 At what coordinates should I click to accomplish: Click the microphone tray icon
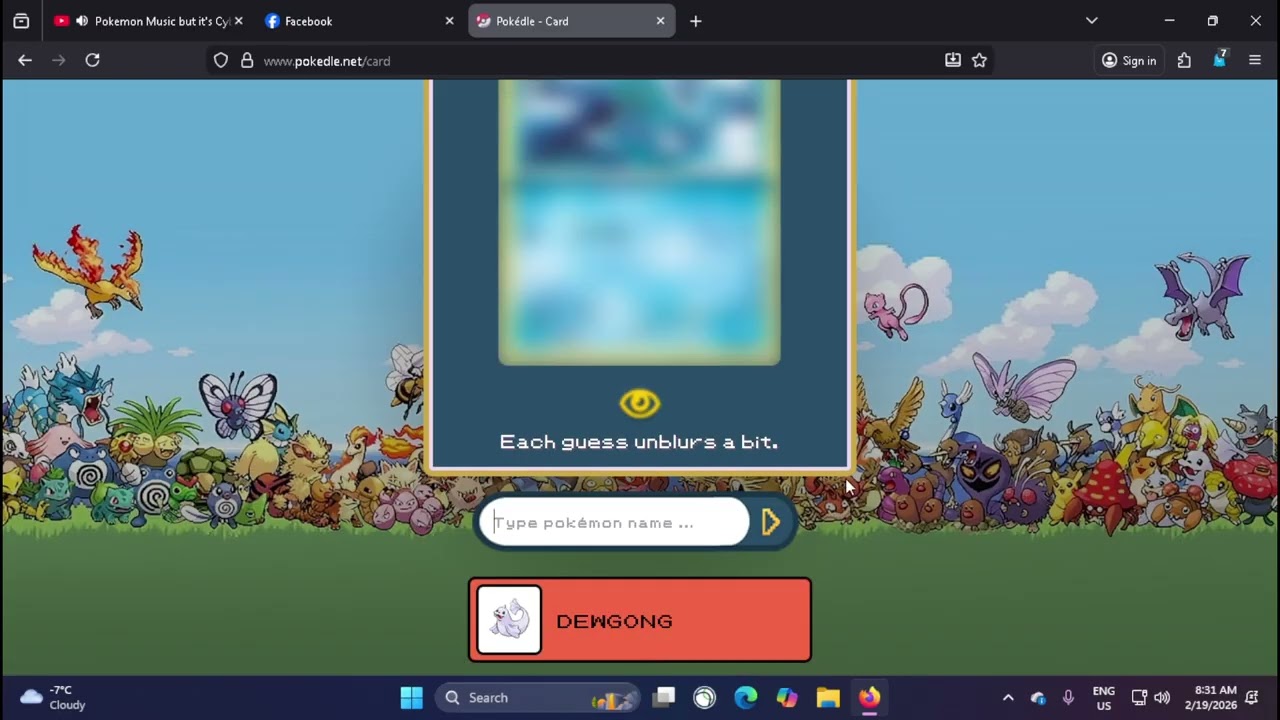[1068, 698]
